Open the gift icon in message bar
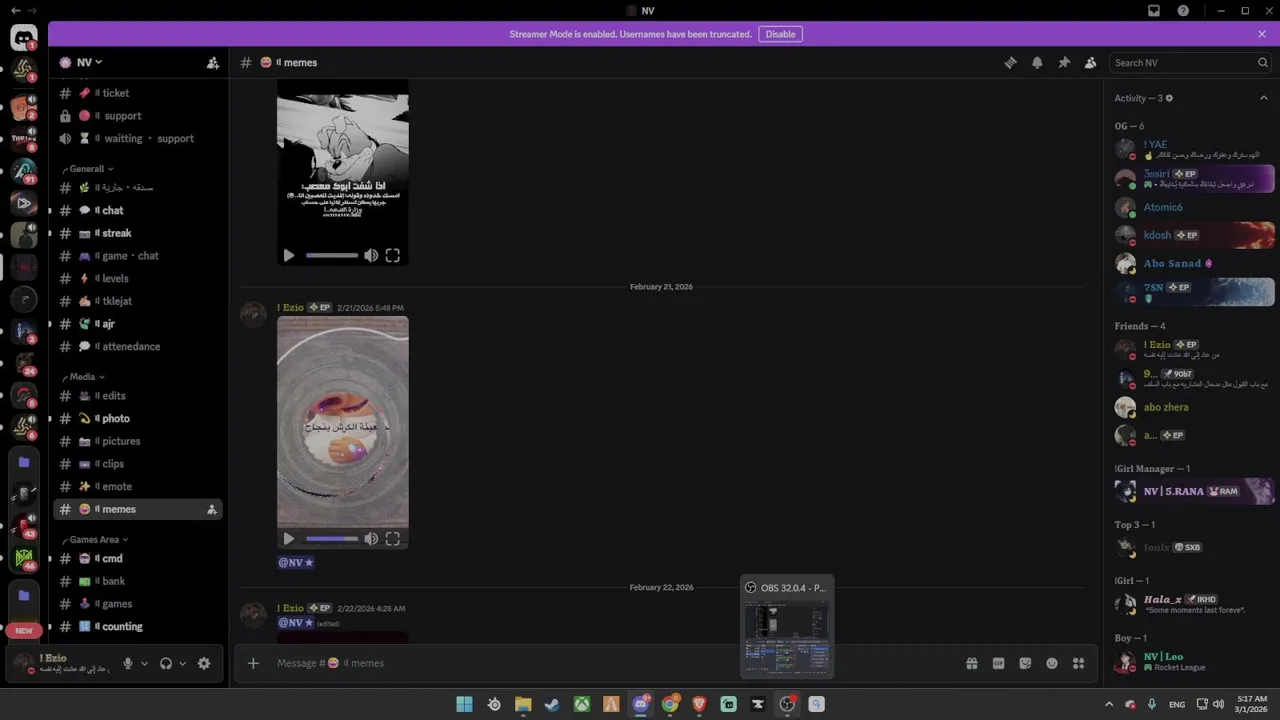 coord(971,663)
